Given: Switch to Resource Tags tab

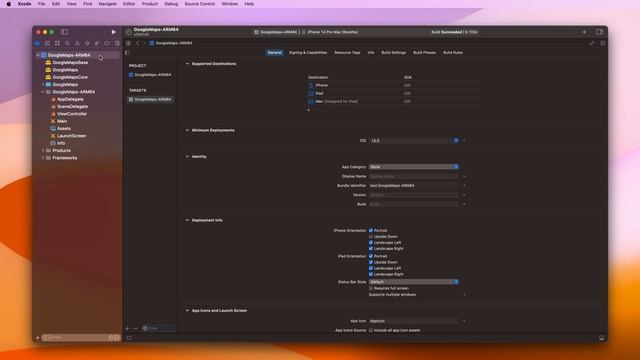Looking at the screenshot, I should pyautogui.click(x=347, y=53).
